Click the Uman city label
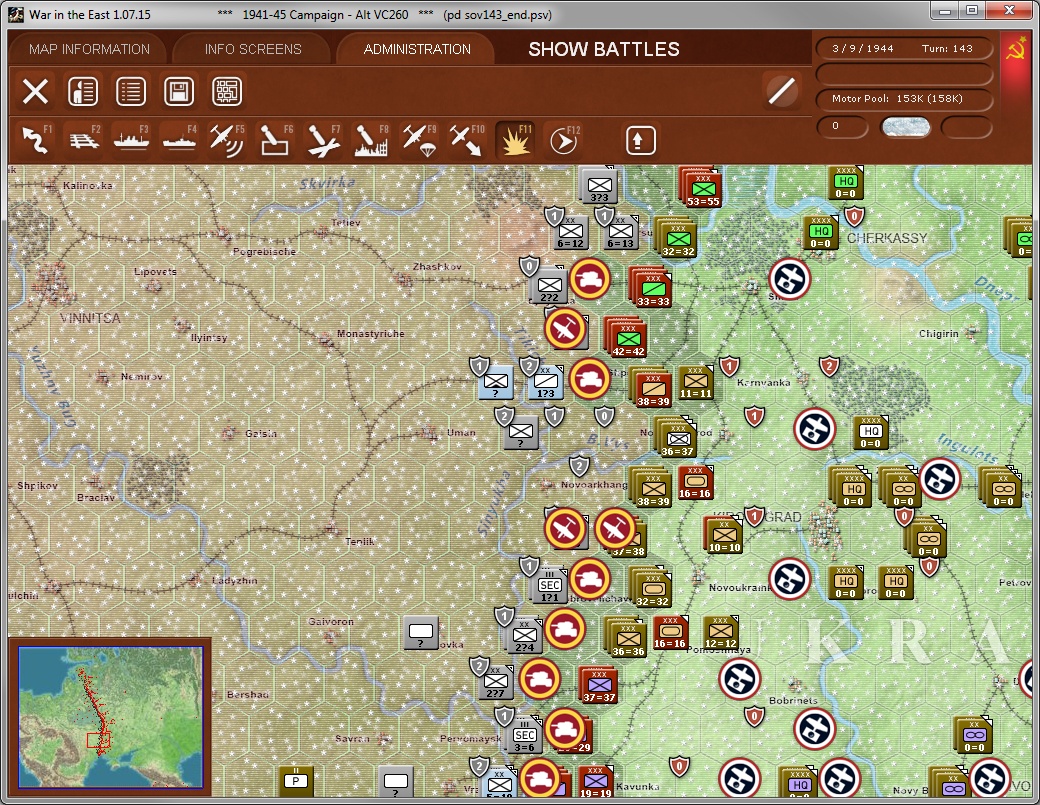 (x=461, y=432)
